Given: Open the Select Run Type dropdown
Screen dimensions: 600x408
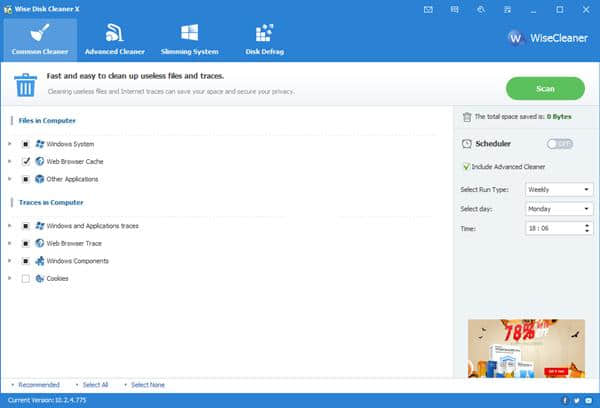Looking at the screenshot, I should 559,189.
